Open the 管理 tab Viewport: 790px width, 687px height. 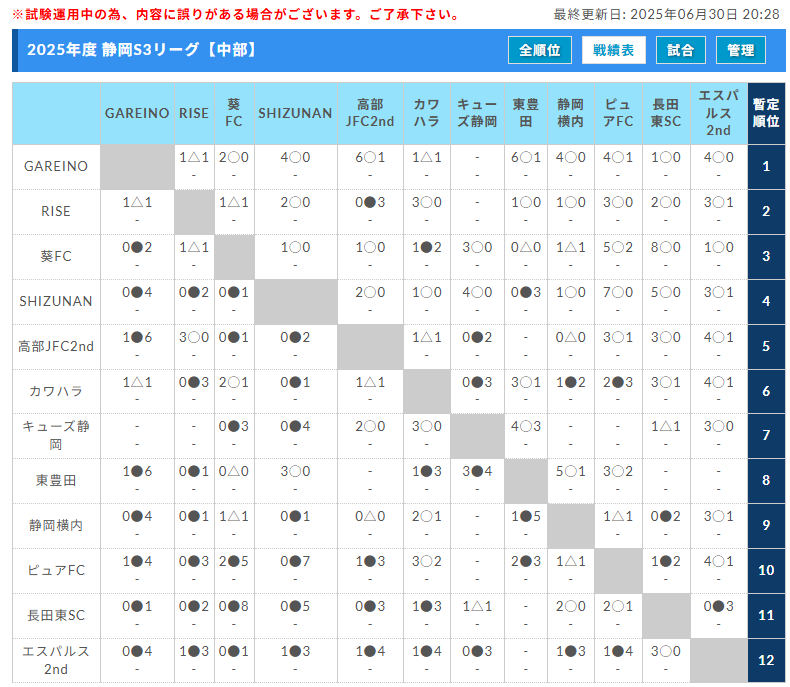[x=741, y=50]
